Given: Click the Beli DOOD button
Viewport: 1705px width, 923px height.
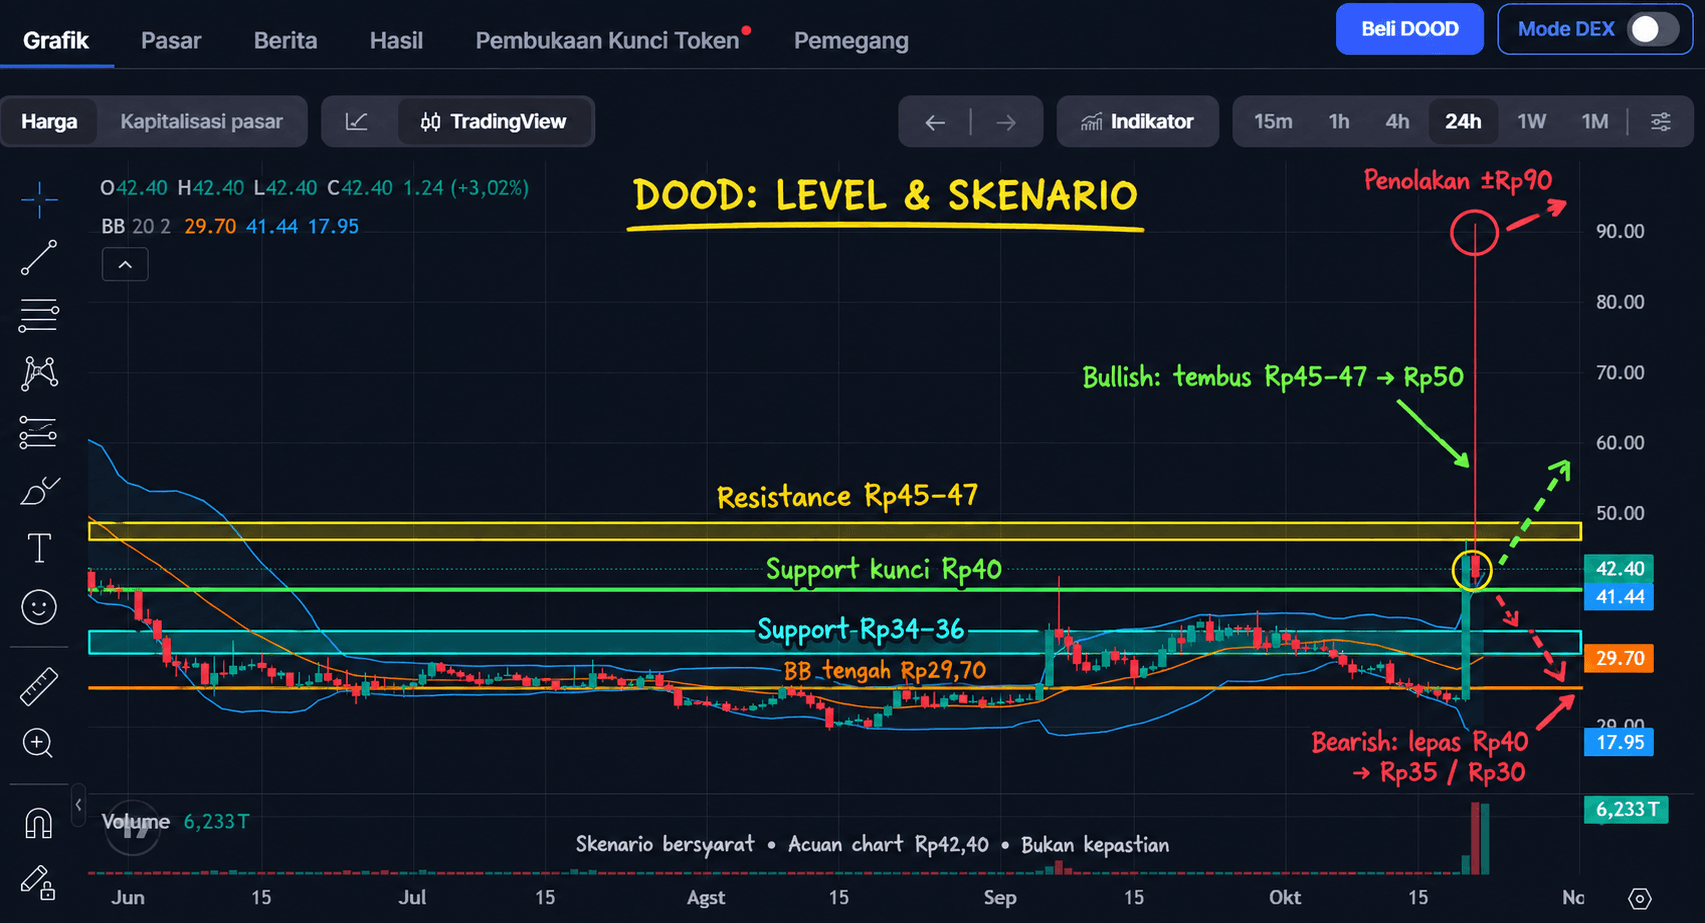Looking at the screenshot, I should pos(1409,29).
